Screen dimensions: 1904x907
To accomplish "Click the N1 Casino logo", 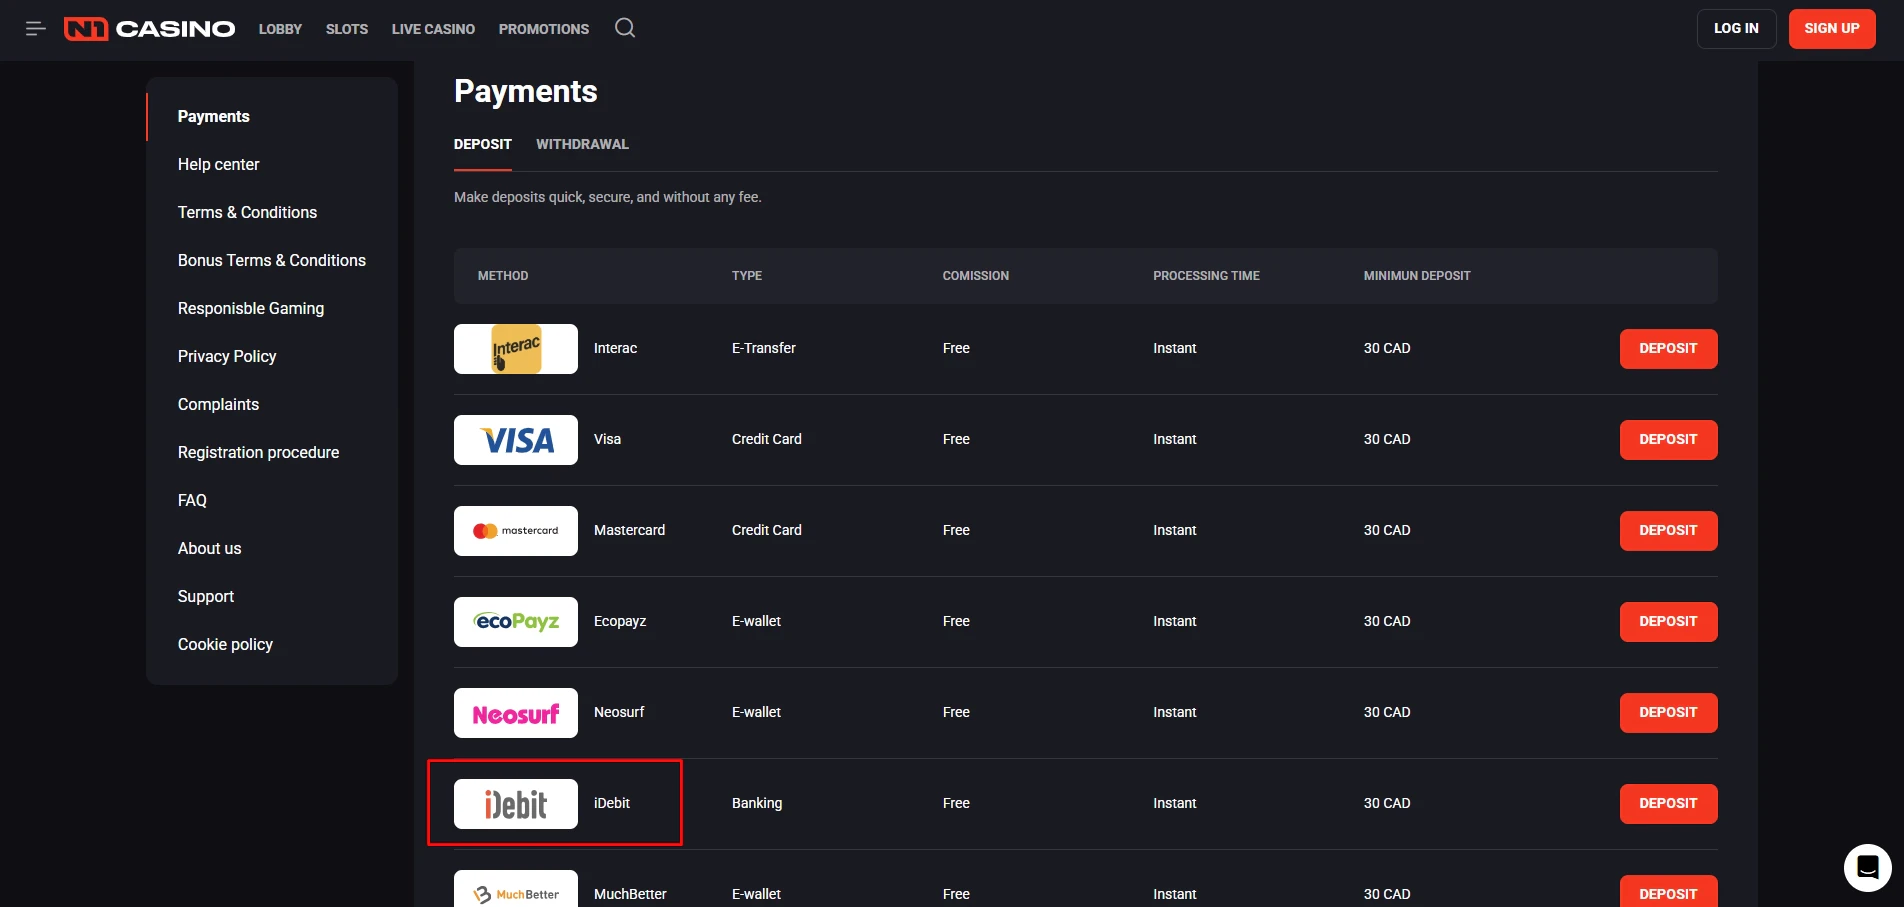I will click(150, 29).
